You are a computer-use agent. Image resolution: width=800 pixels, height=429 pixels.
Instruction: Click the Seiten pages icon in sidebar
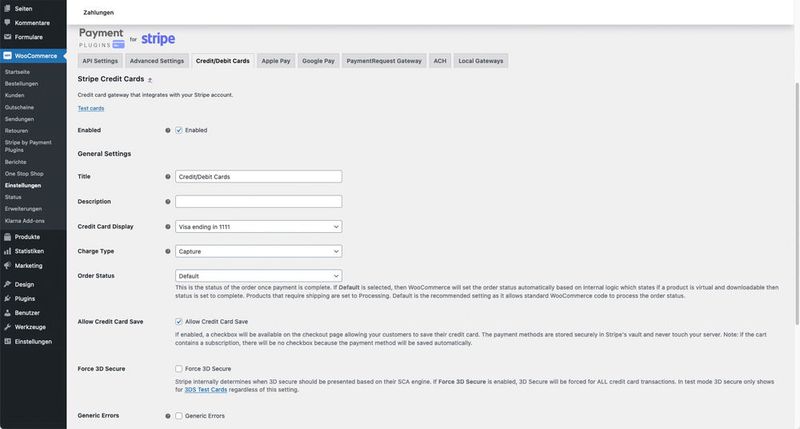pos(7,8)
